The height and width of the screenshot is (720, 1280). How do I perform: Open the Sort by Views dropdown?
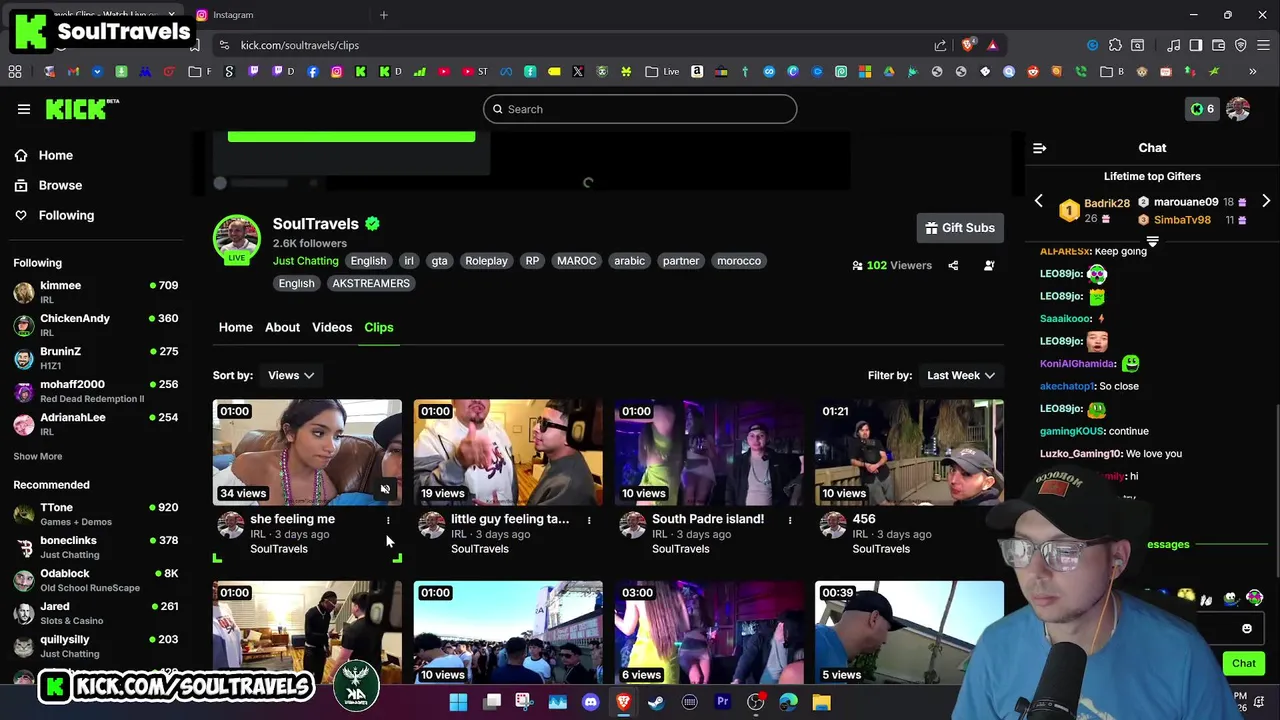click(291, 375)
